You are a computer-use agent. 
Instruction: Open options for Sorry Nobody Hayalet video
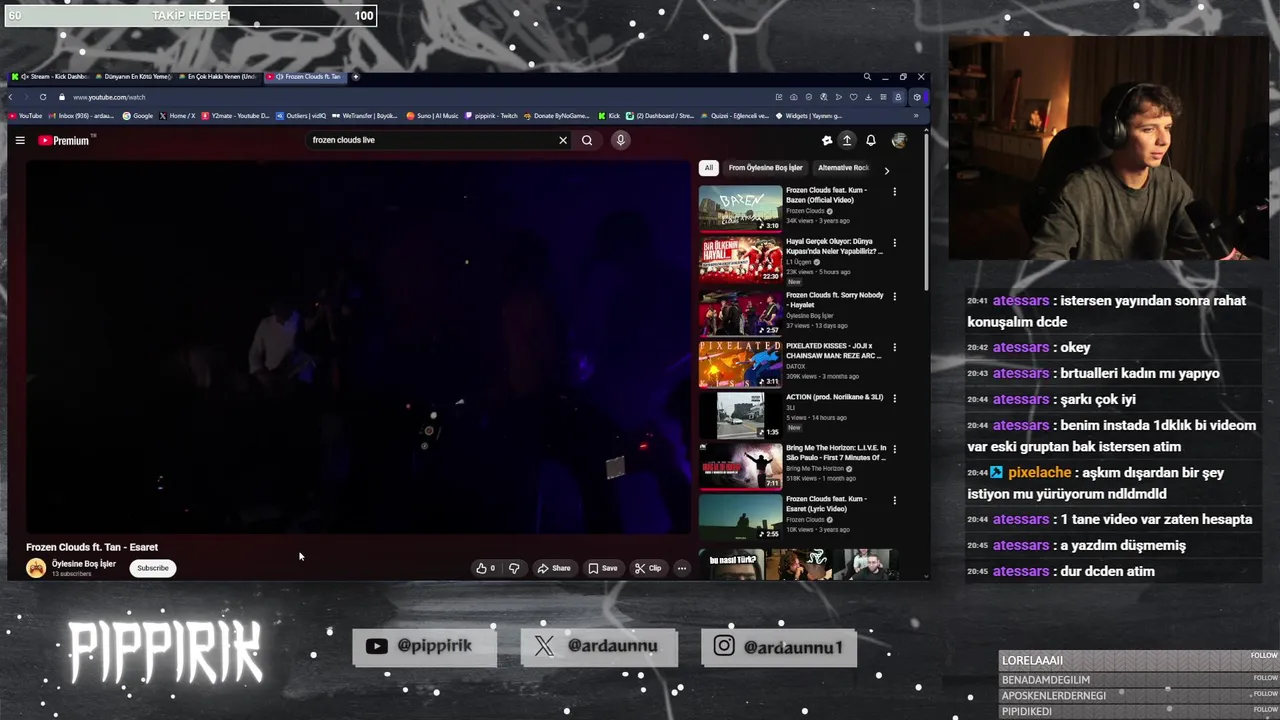pyautogui.click(x=894, y=296)
